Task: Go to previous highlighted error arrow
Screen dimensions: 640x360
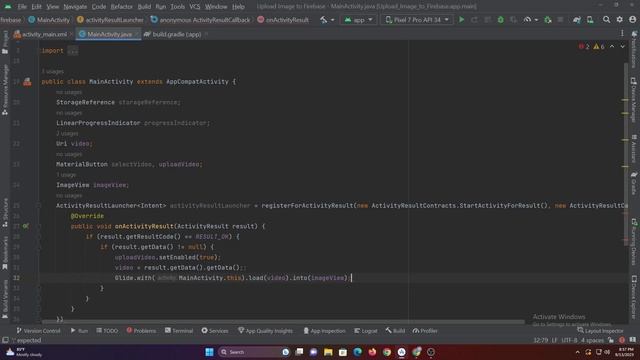Action: pos(612,47)
